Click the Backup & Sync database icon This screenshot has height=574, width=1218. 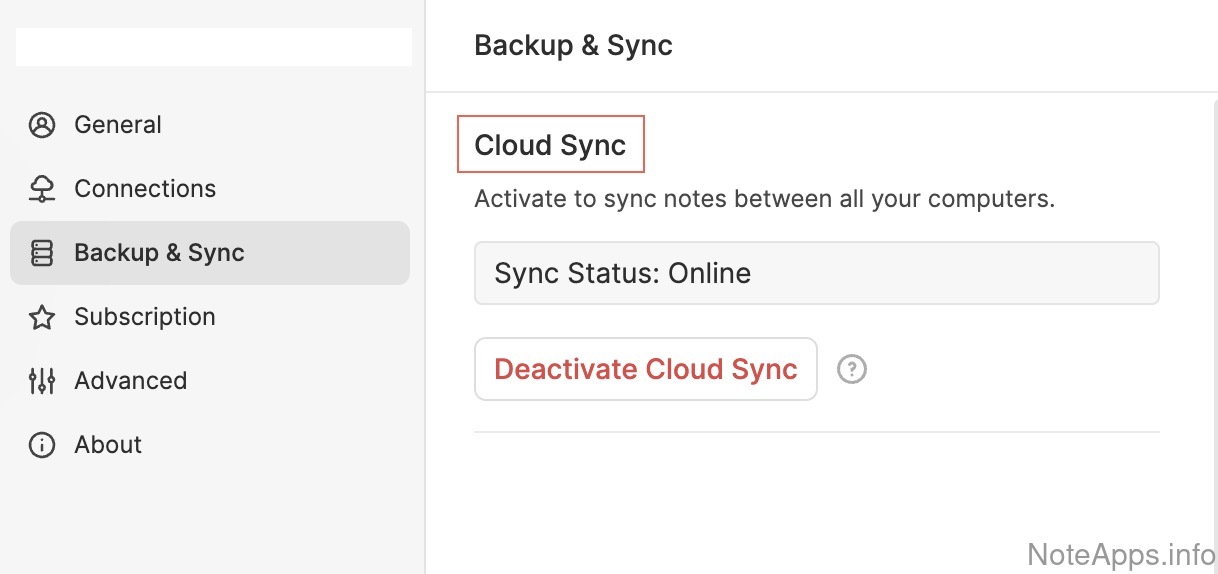coord(42,253)
